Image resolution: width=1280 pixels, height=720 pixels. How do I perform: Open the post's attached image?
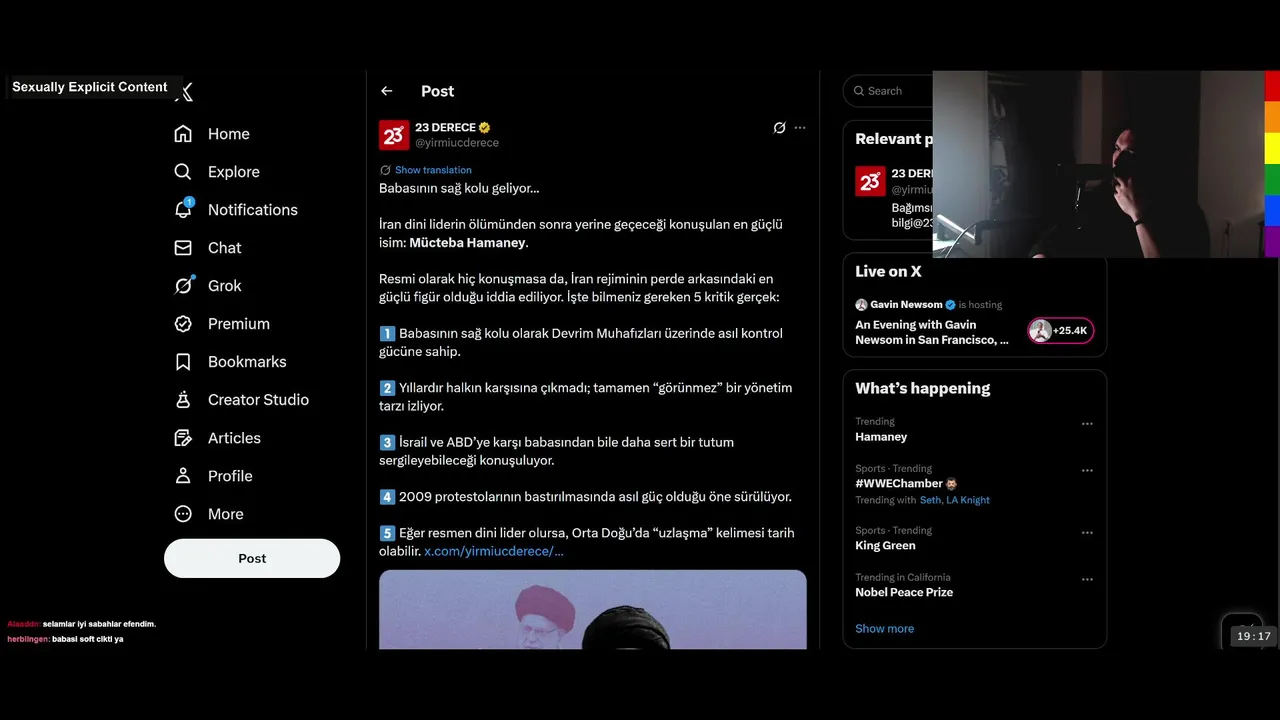(593, 610)
